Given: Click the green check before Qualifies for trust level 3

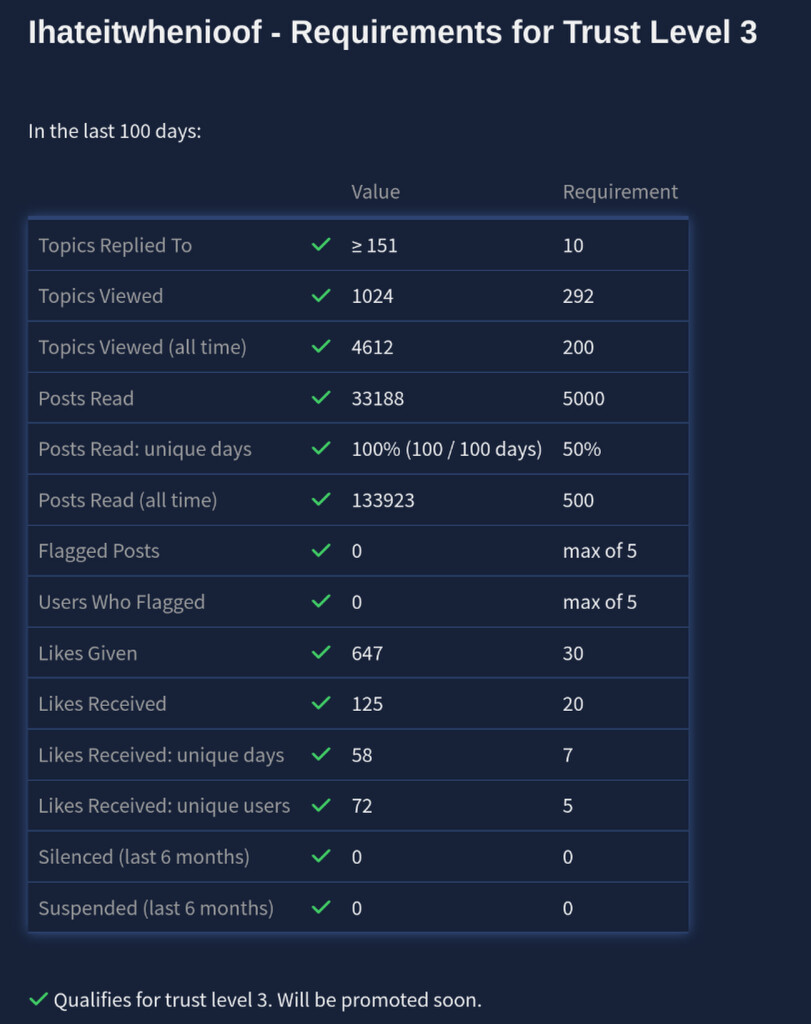Looking at the screenshot, I should [x=39, y=999].
